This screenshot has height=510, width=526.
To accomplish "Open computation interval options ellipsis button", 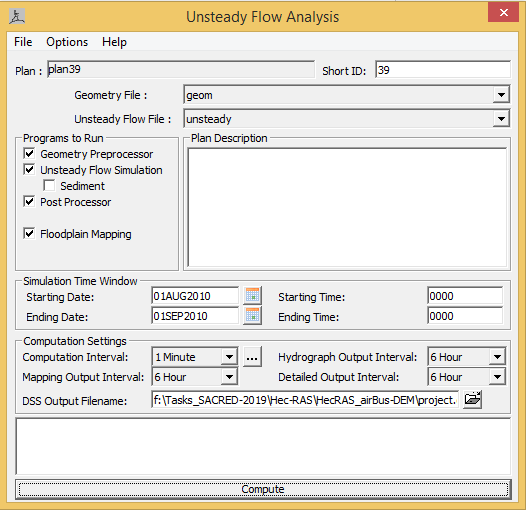I will (252, 357).
